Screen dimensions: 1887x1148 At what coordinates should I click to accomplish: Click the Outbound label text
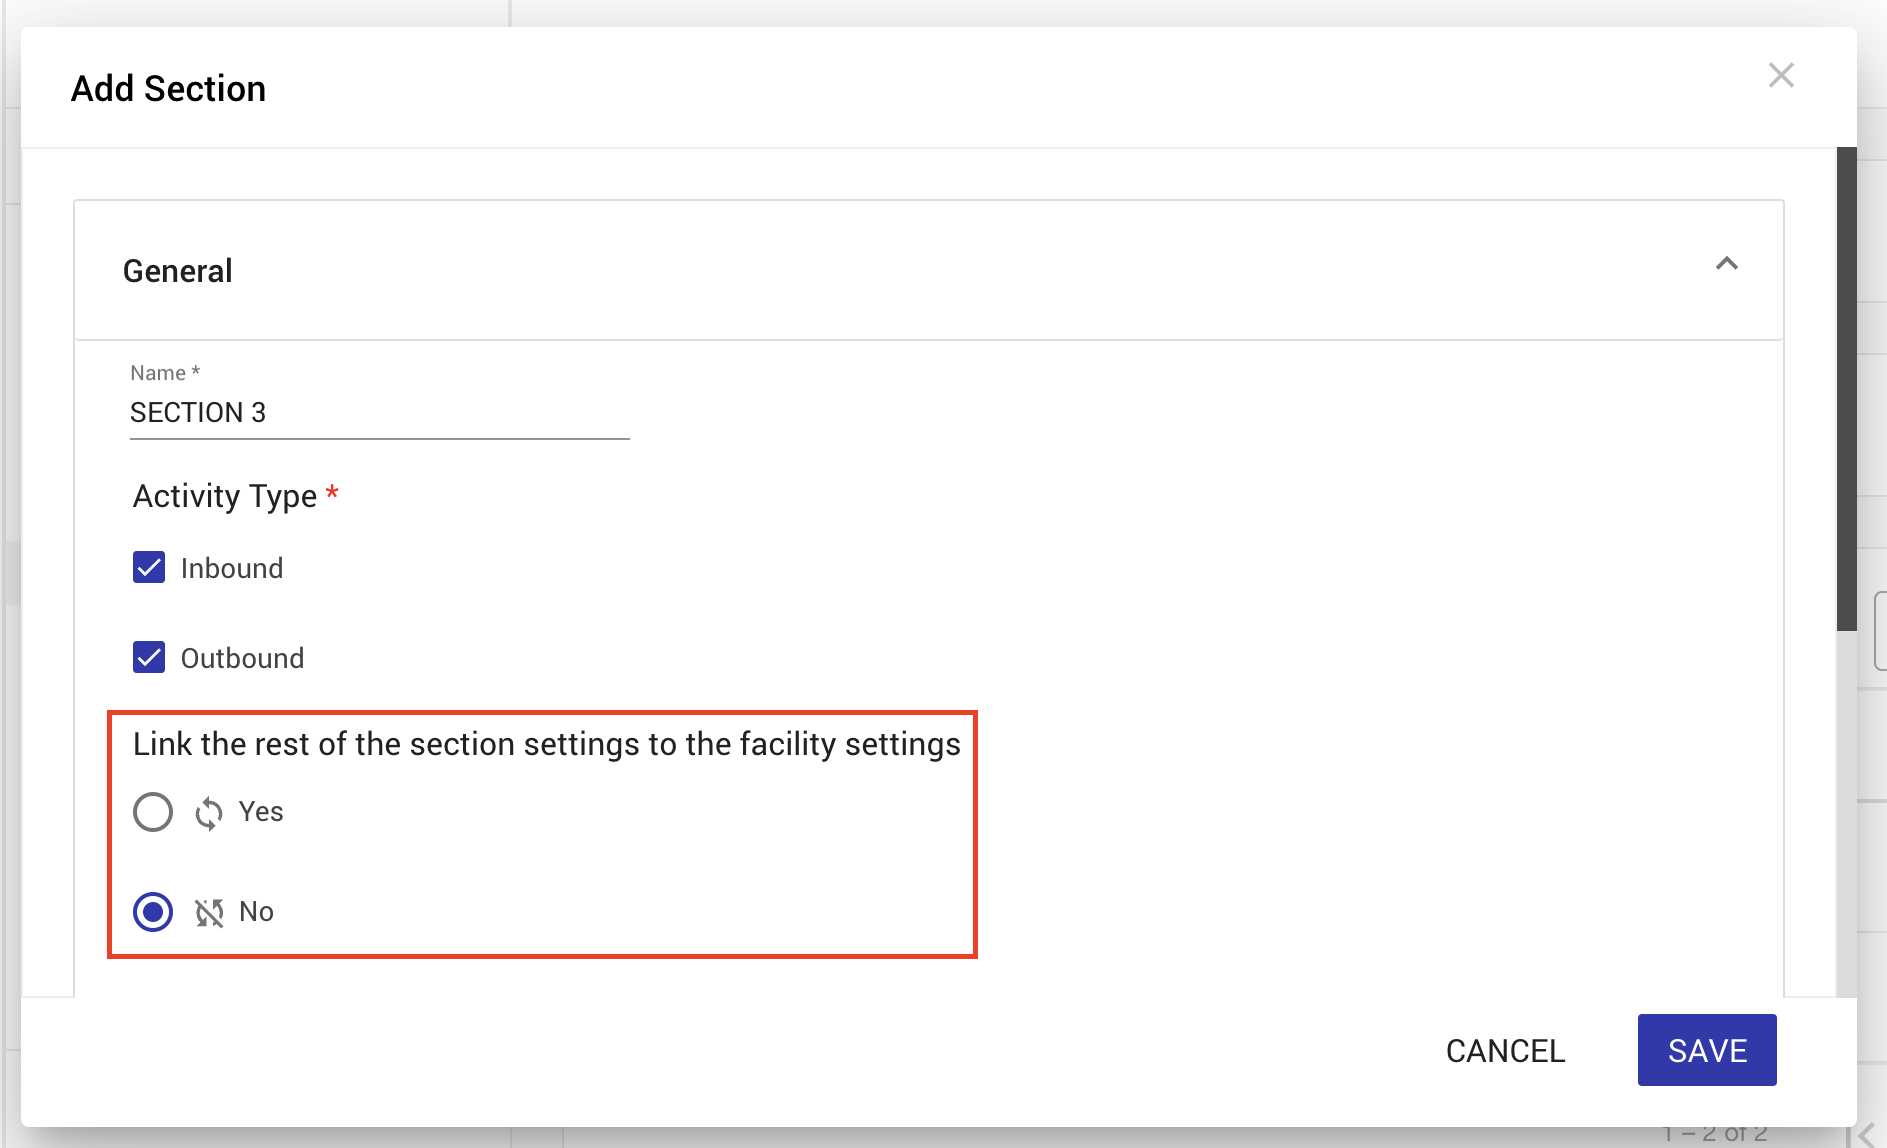pyautogui.click(x=242, y=658)
